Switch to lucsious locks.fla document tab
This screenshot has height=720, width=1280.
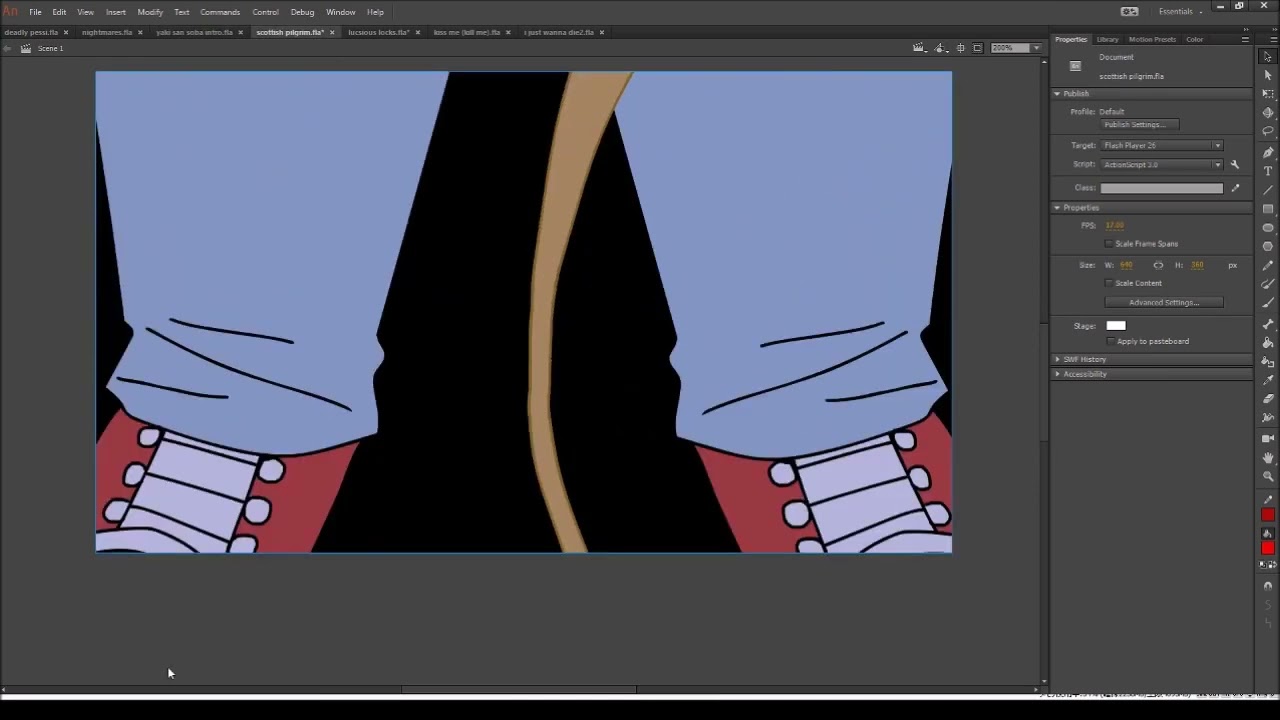[x=378, y=32]
